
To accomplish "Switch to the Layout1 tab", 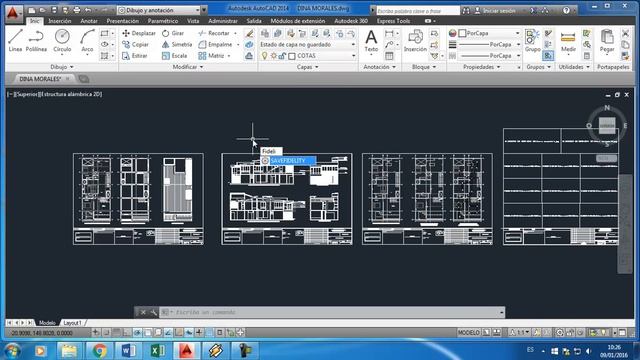I will pos(72,323).
